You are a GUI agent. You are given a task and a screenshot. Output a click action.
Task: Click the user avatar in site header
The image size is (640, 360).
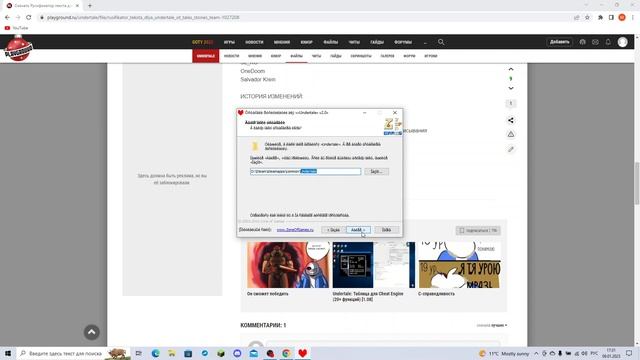click(622, 42)
